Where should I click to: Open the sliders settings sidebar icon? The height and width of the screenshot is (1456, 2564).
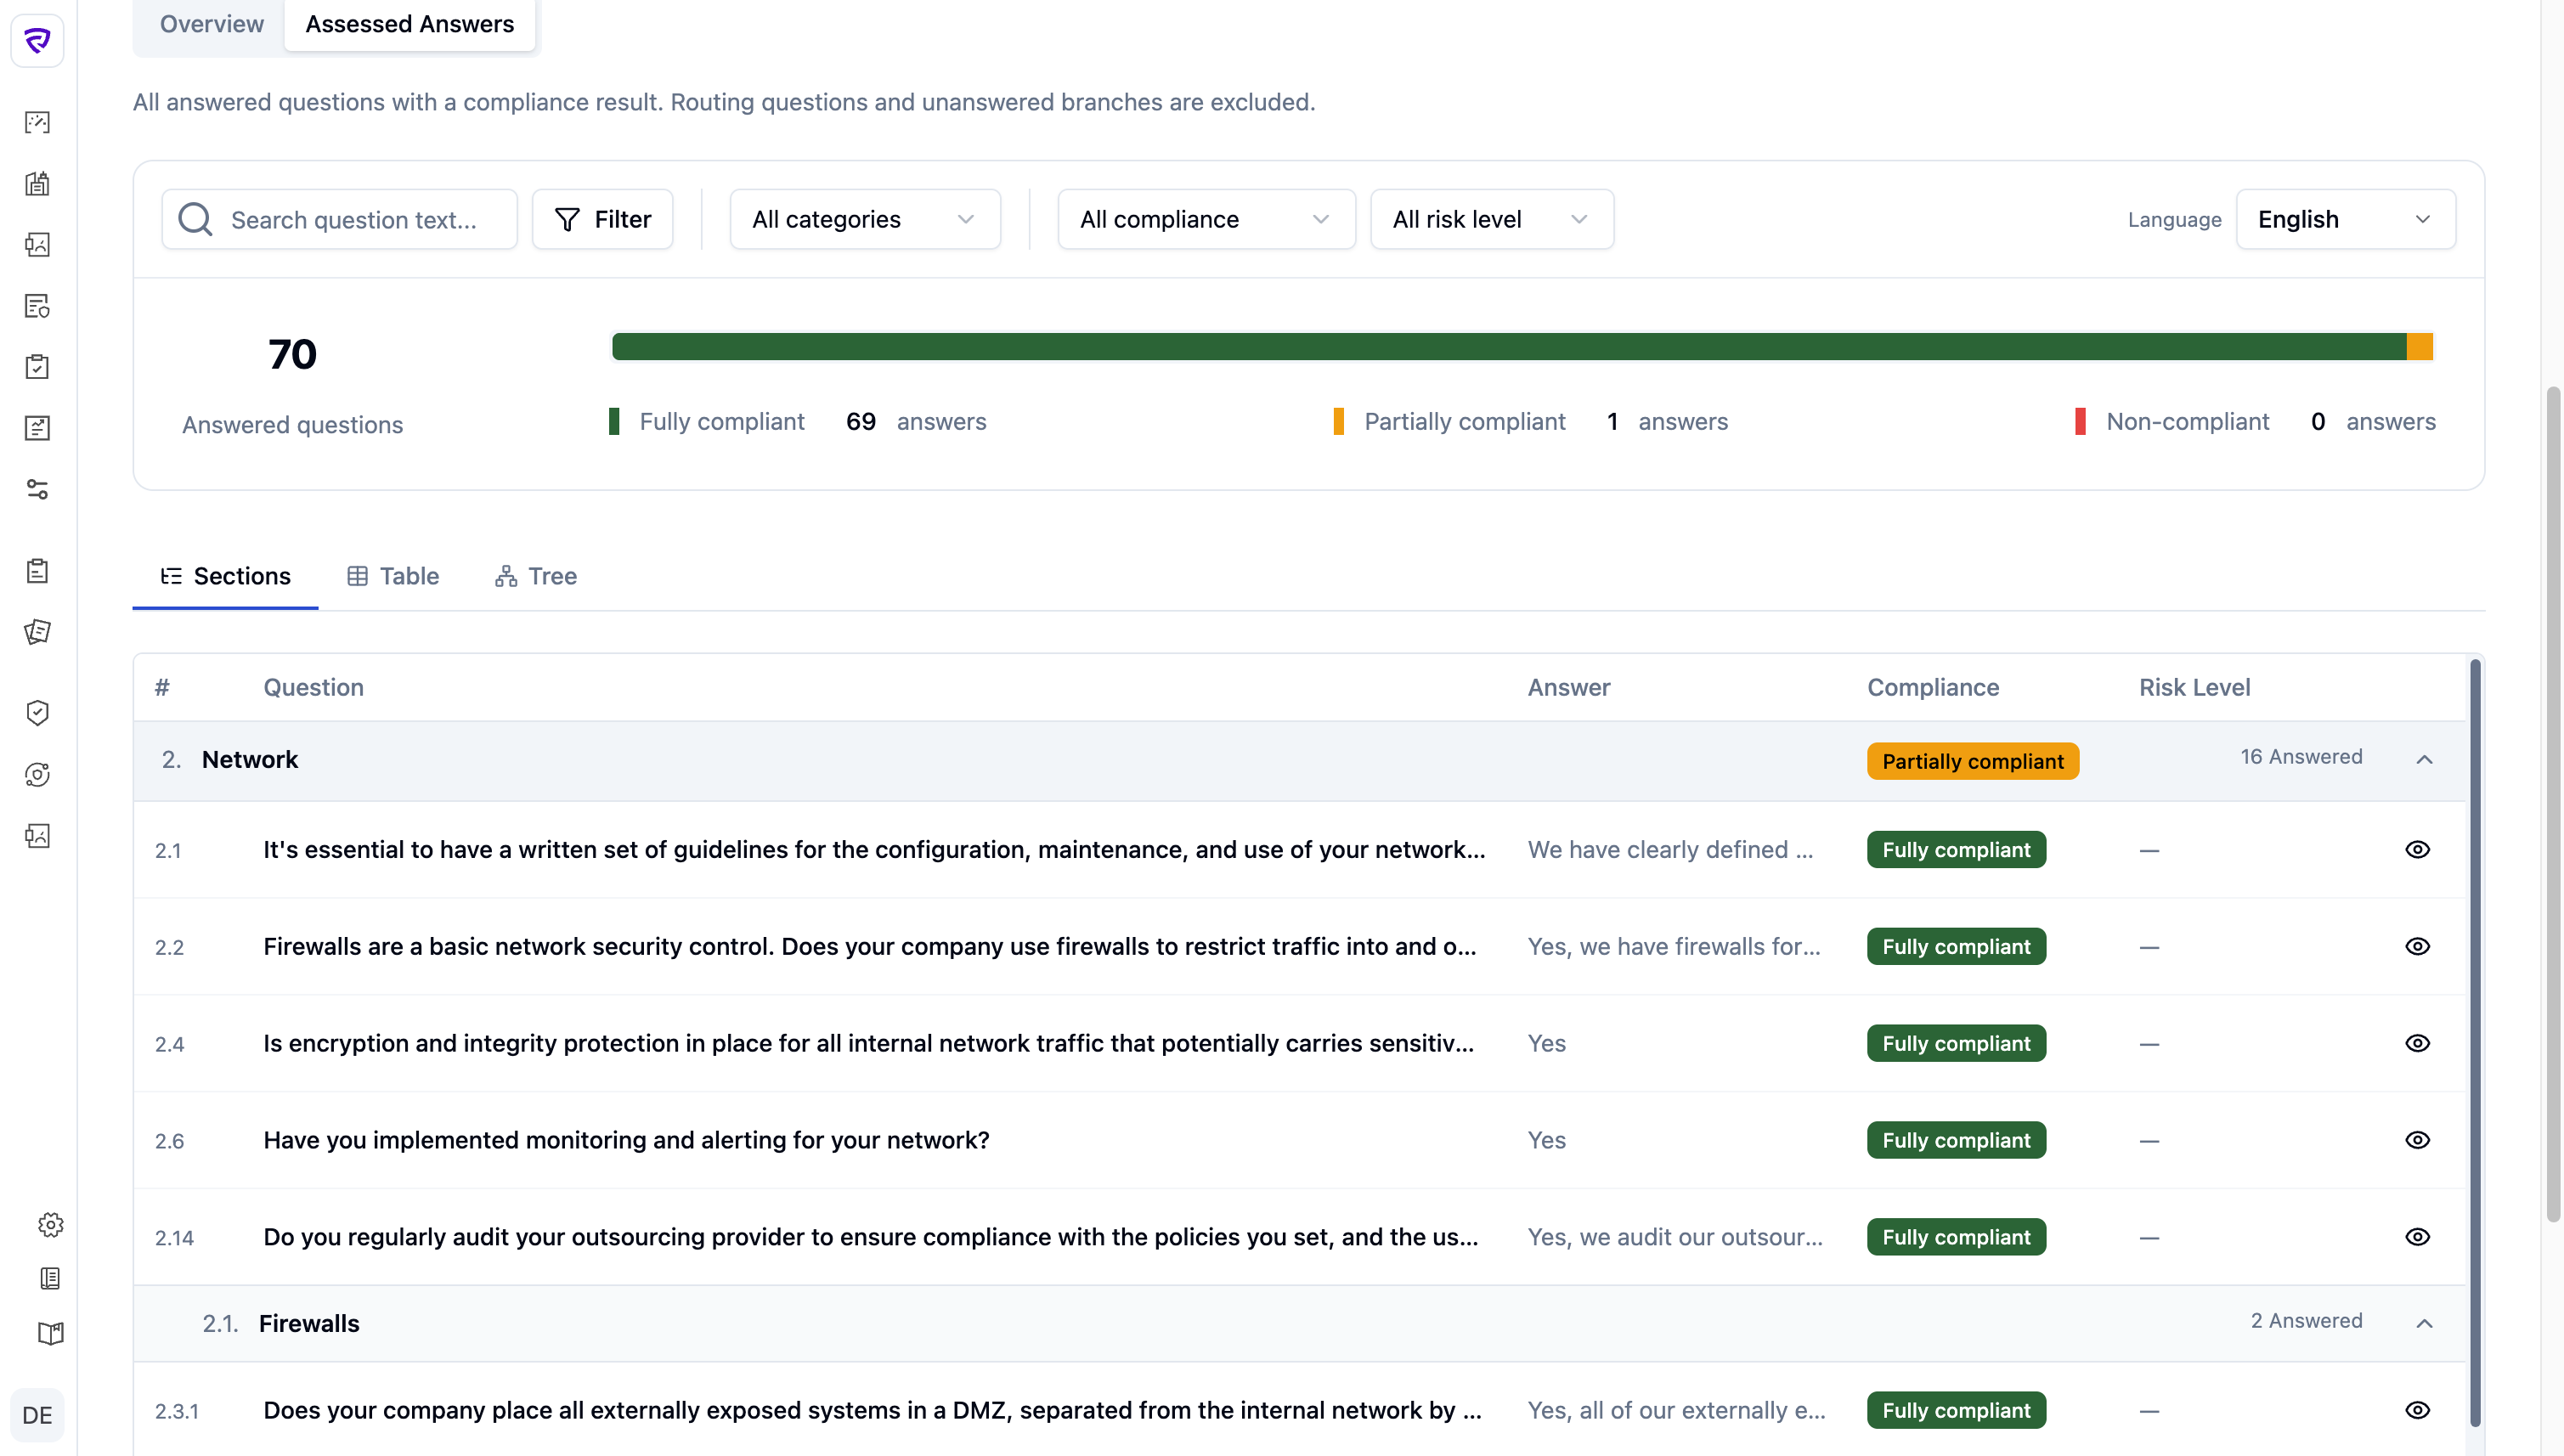click(x=37, y=489)
